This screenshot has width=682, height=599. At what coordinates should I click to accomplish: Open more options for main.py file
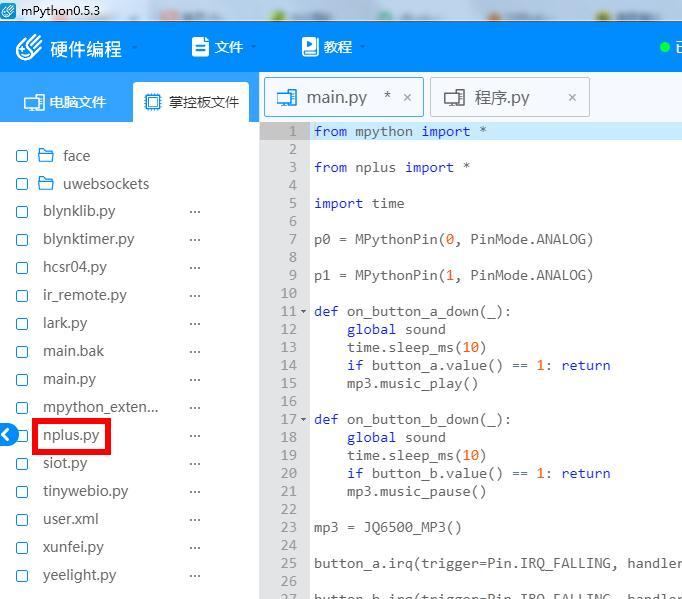[x=195, y=380]
